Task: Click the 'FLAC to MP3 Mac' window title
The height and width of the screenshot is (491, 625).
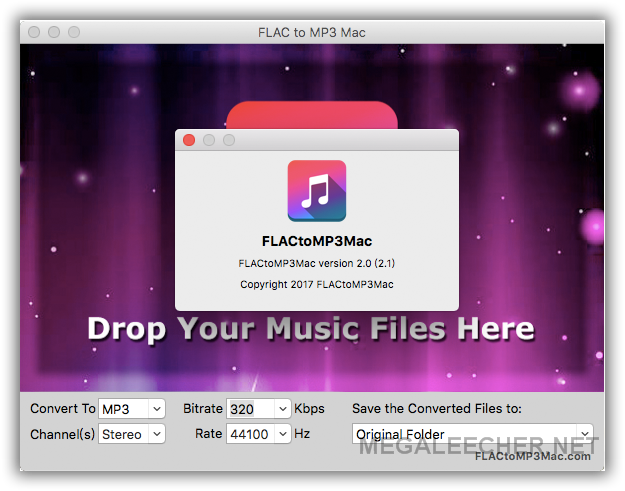Action: point(312,32)
